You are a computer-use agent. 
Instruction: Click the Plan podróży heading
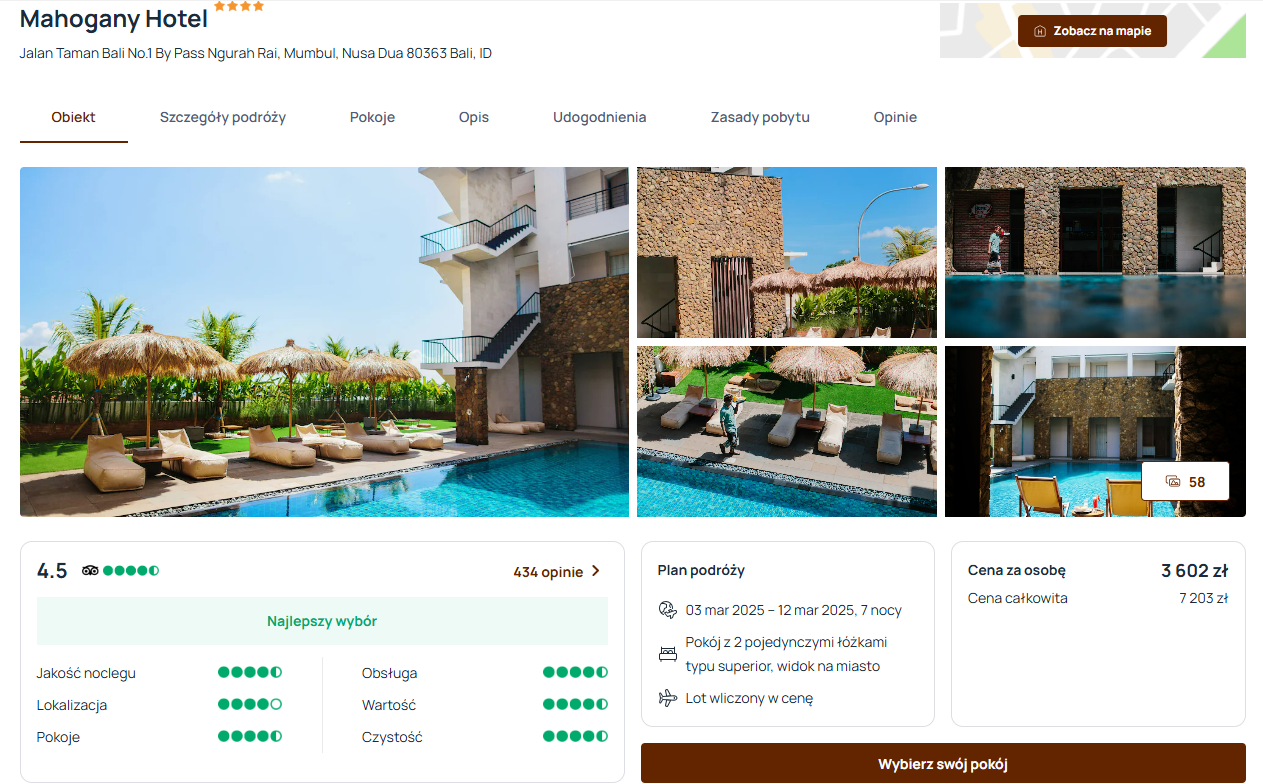pyautogui.click(x=701, y=570)
